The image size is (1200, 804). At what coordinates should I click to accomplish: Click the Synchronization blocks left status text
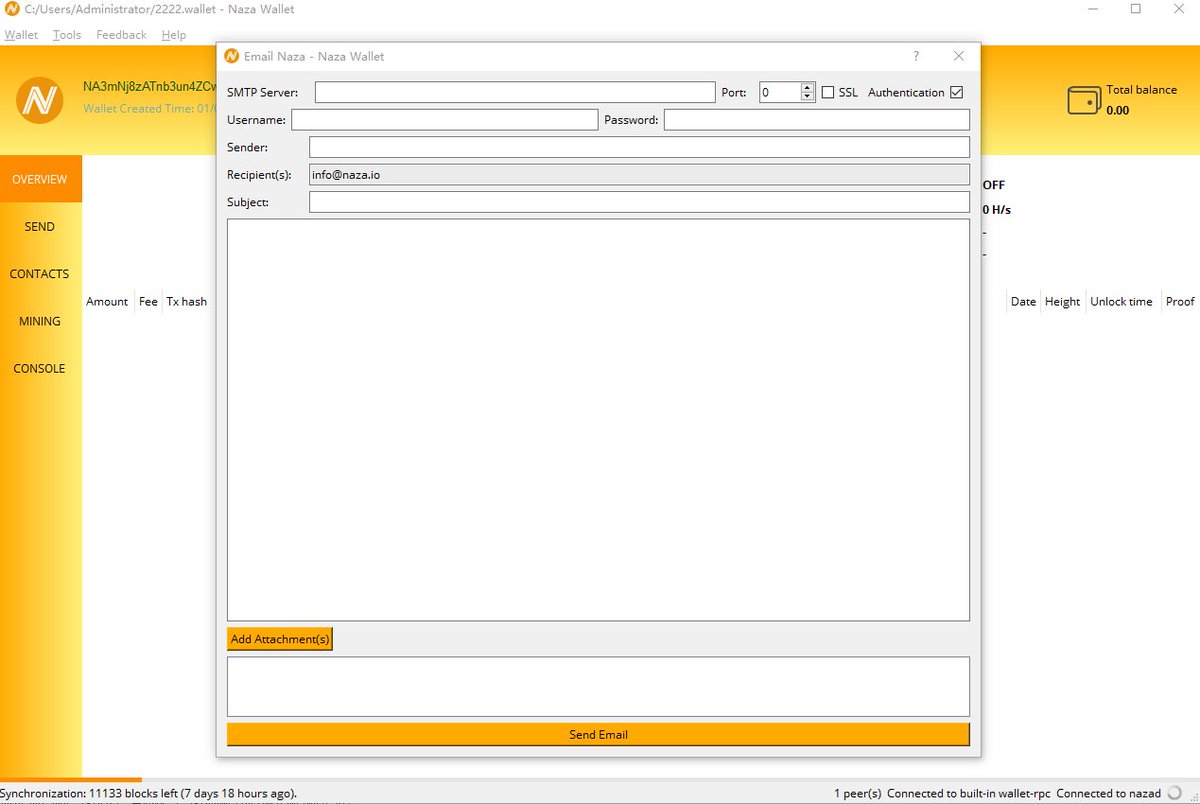point(148,793)
